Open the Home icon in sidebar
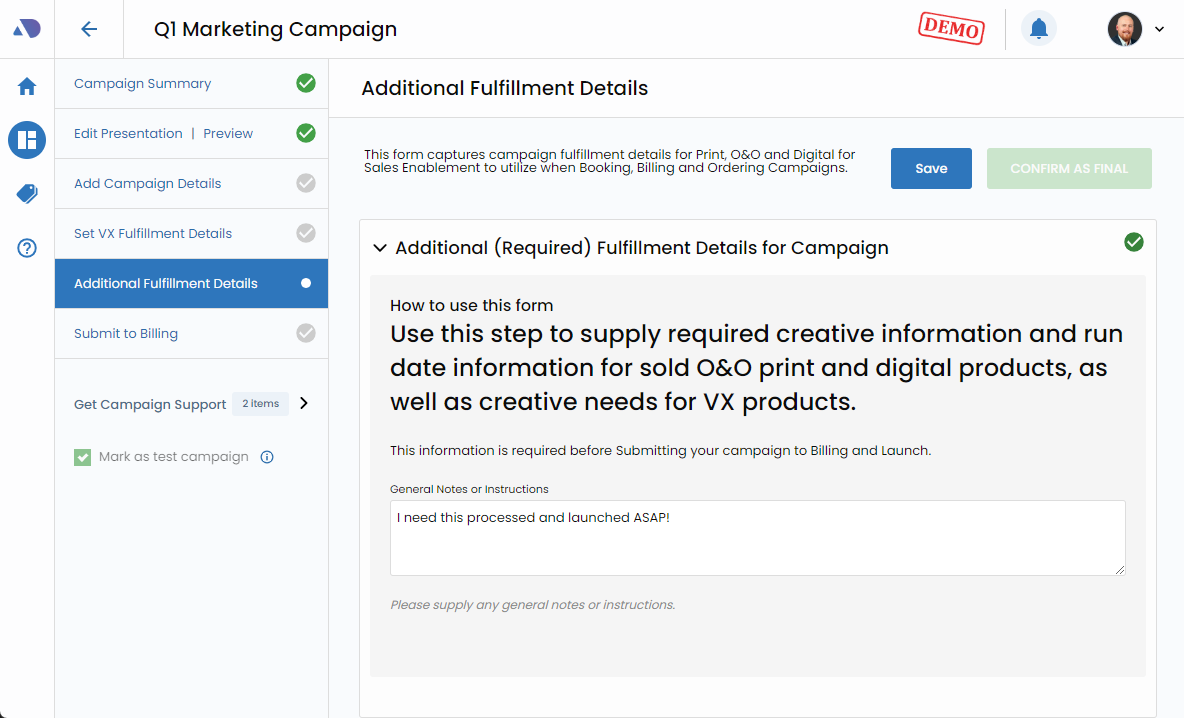Screen dimensions: 1184x718 click(x=27, y=87)
